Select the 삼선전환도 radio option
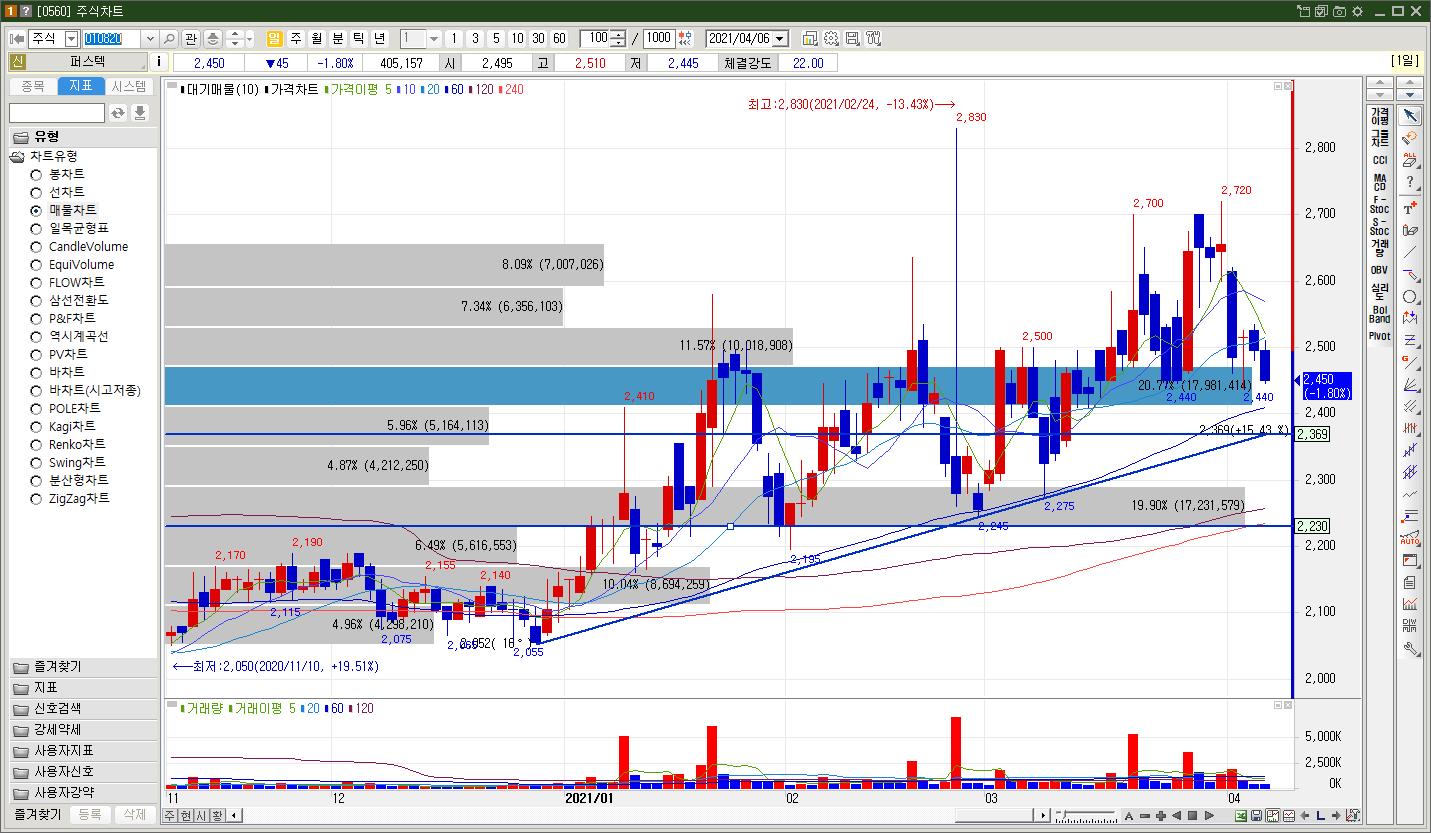Screen dimensions: 1431x833 click(x=36, y=301)
